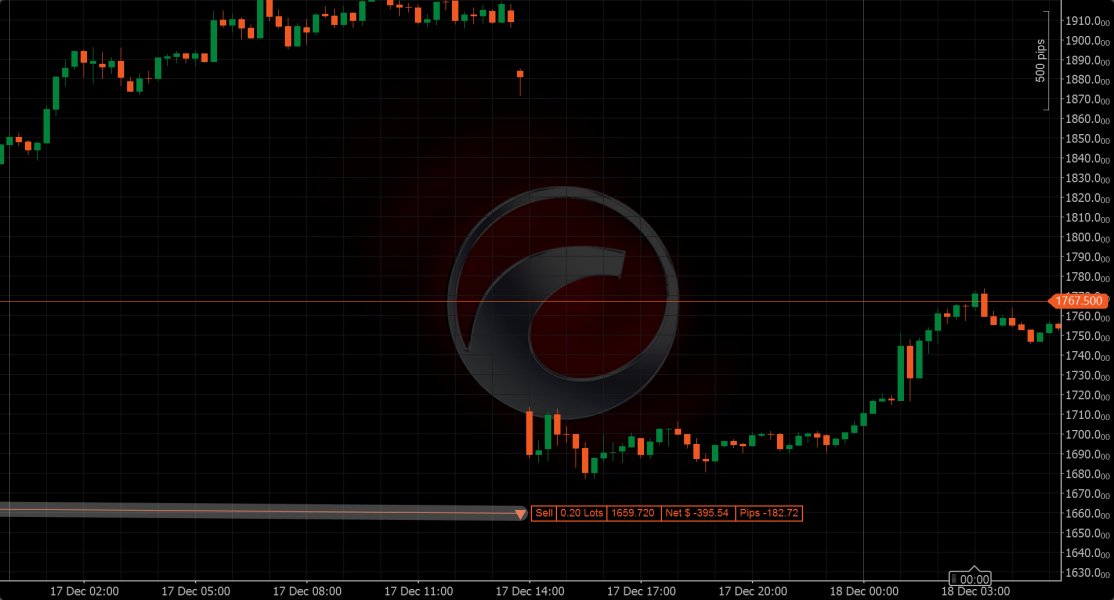The height and width of the screenshot is (600, 1114).
Task: Click the sell position arrow marker
Action: point(521,514)
